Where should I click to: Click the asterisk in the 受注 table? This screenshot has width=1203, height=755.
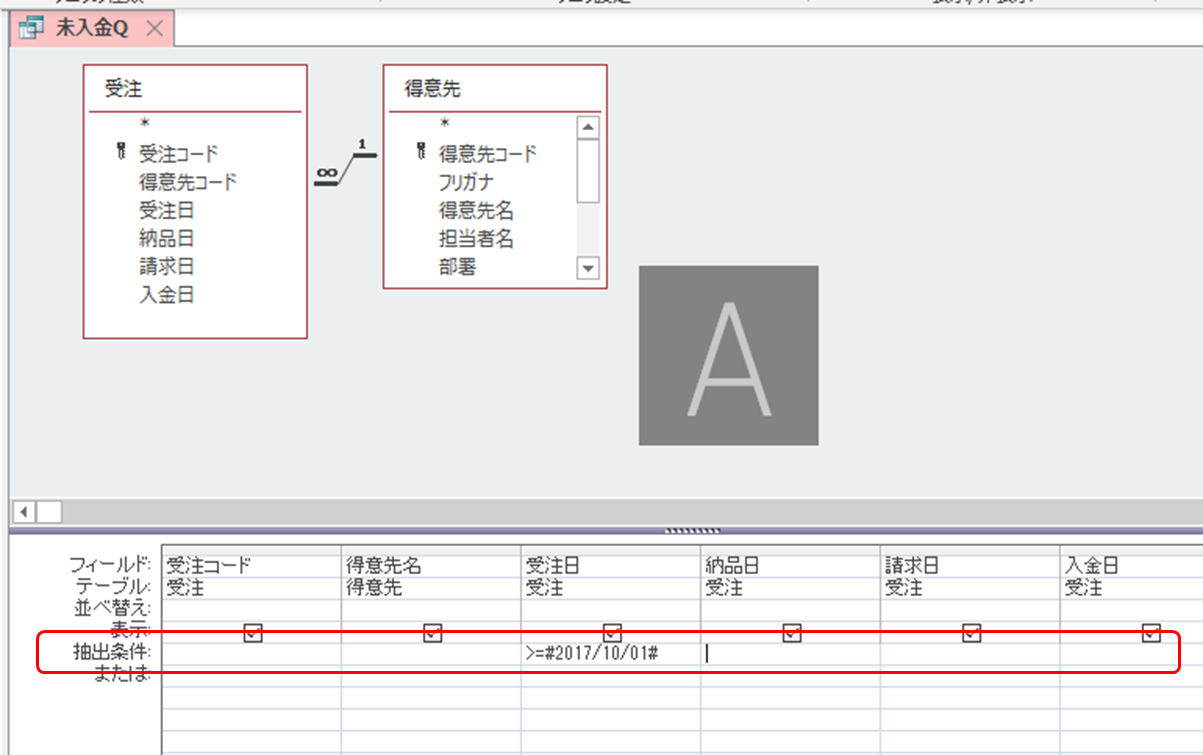point(145,125)
